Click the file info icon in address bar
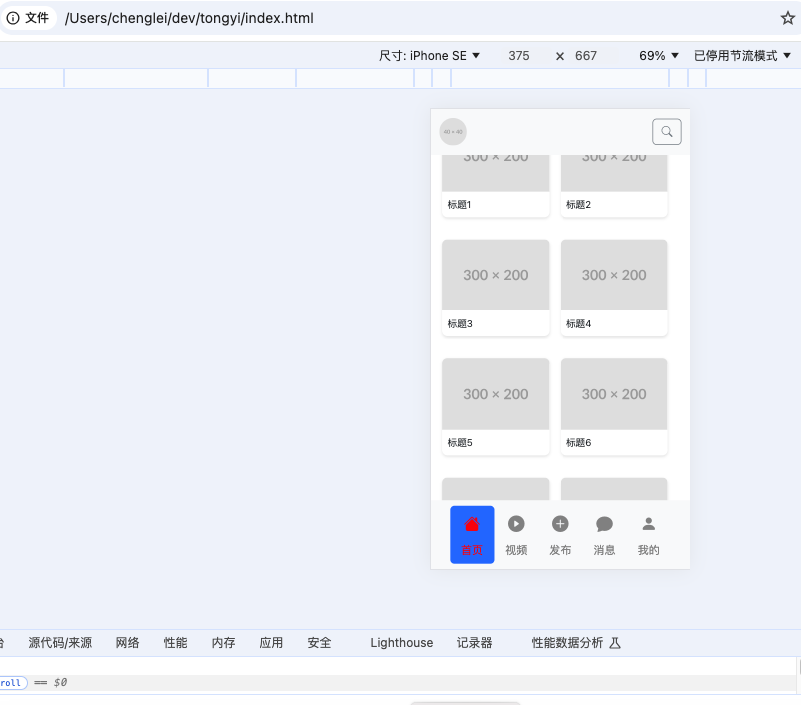 click(13, 18)
